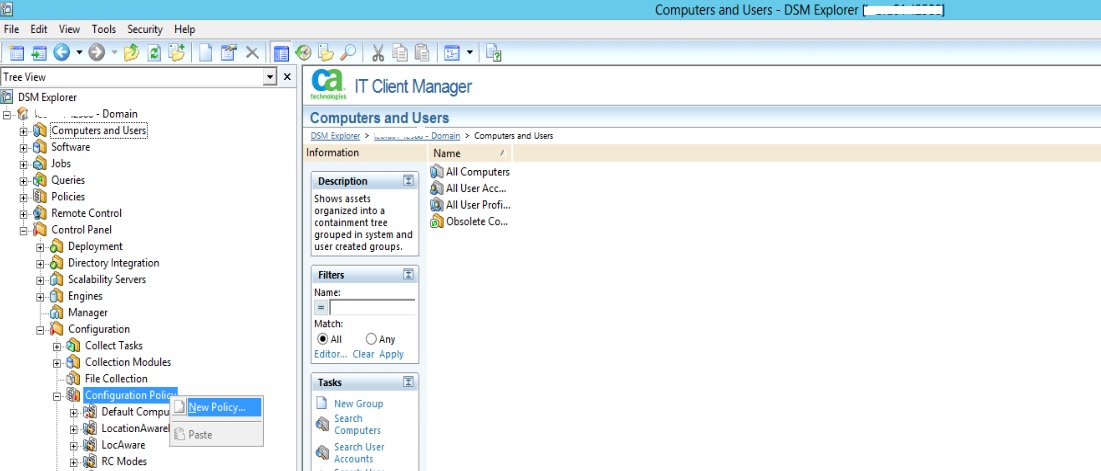Expand the Jobs tree node
1101x471 pixels.
24,164
